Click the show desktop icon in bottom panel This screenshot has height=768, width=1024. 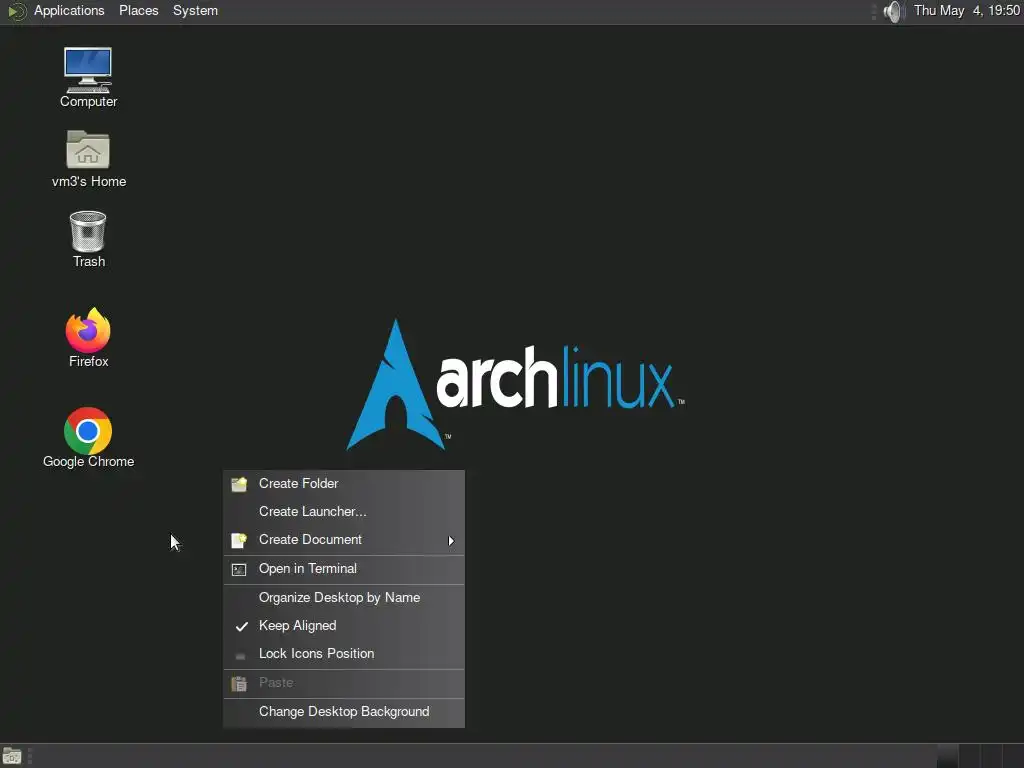[12, 756]
